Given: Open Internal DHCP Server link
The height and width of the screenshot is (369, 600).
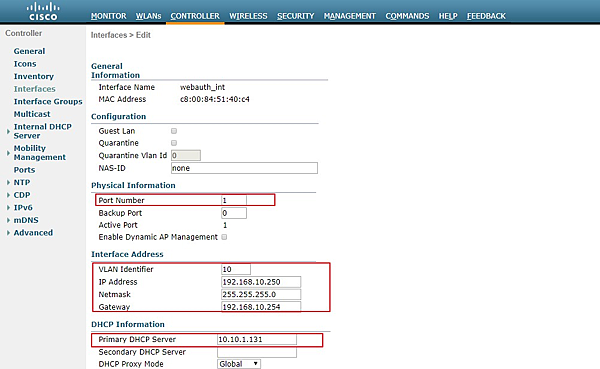Looking at the screenshot, I should pos(42,131).
